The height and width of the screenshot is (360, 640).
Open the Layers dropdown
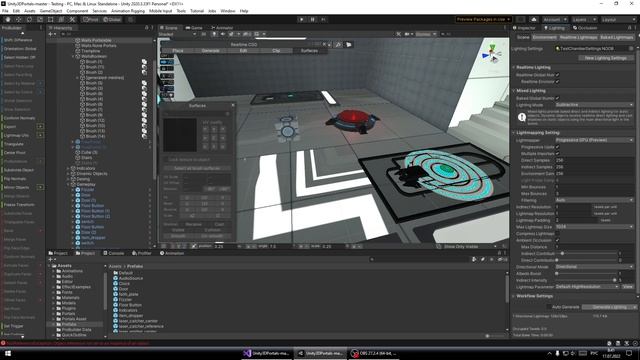(584, 19)
